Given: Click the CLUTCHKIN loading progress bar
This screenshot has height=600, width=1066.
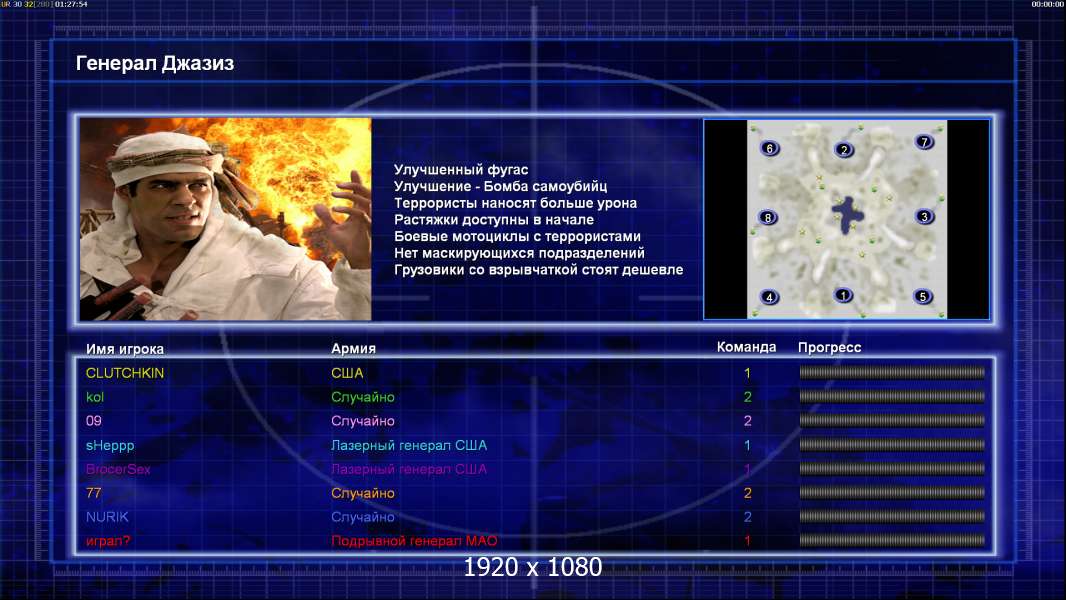Looking at the screenshot, I should coord(892,372).
